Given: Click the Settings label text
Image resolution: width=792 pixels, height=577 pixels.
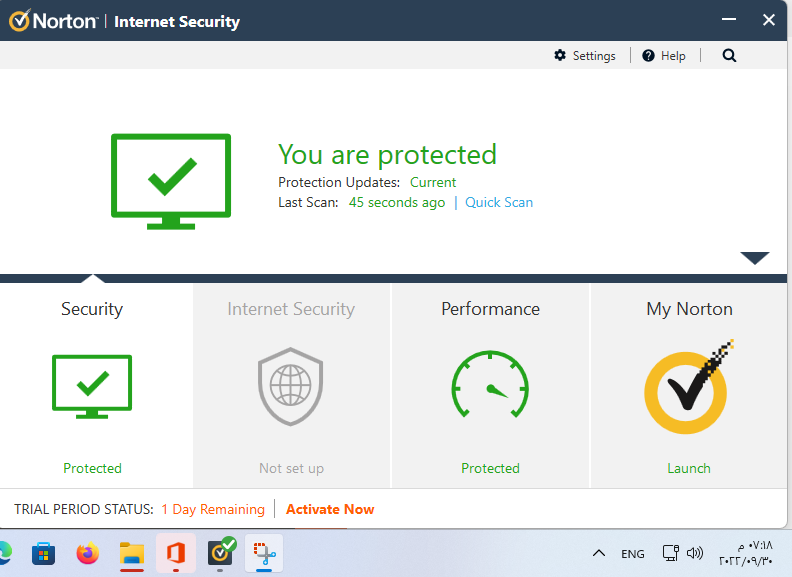Looking at the screenshot, I should coord(594,56).
